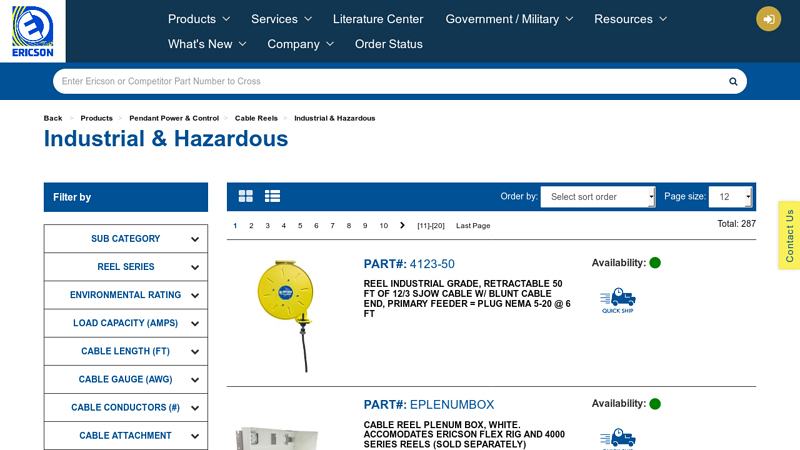Click Filter by header
The width and height of the screenshot is (800, 450).
[x=126, y=197]
